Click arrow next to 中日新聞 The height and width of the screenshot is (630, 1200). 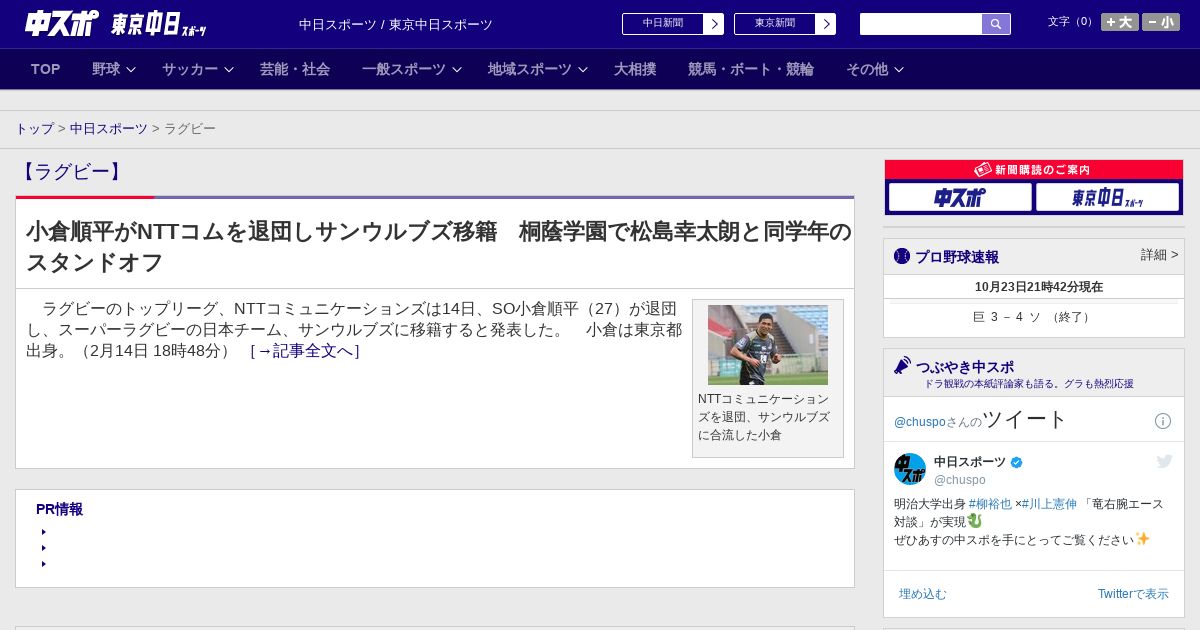(714, 24)
